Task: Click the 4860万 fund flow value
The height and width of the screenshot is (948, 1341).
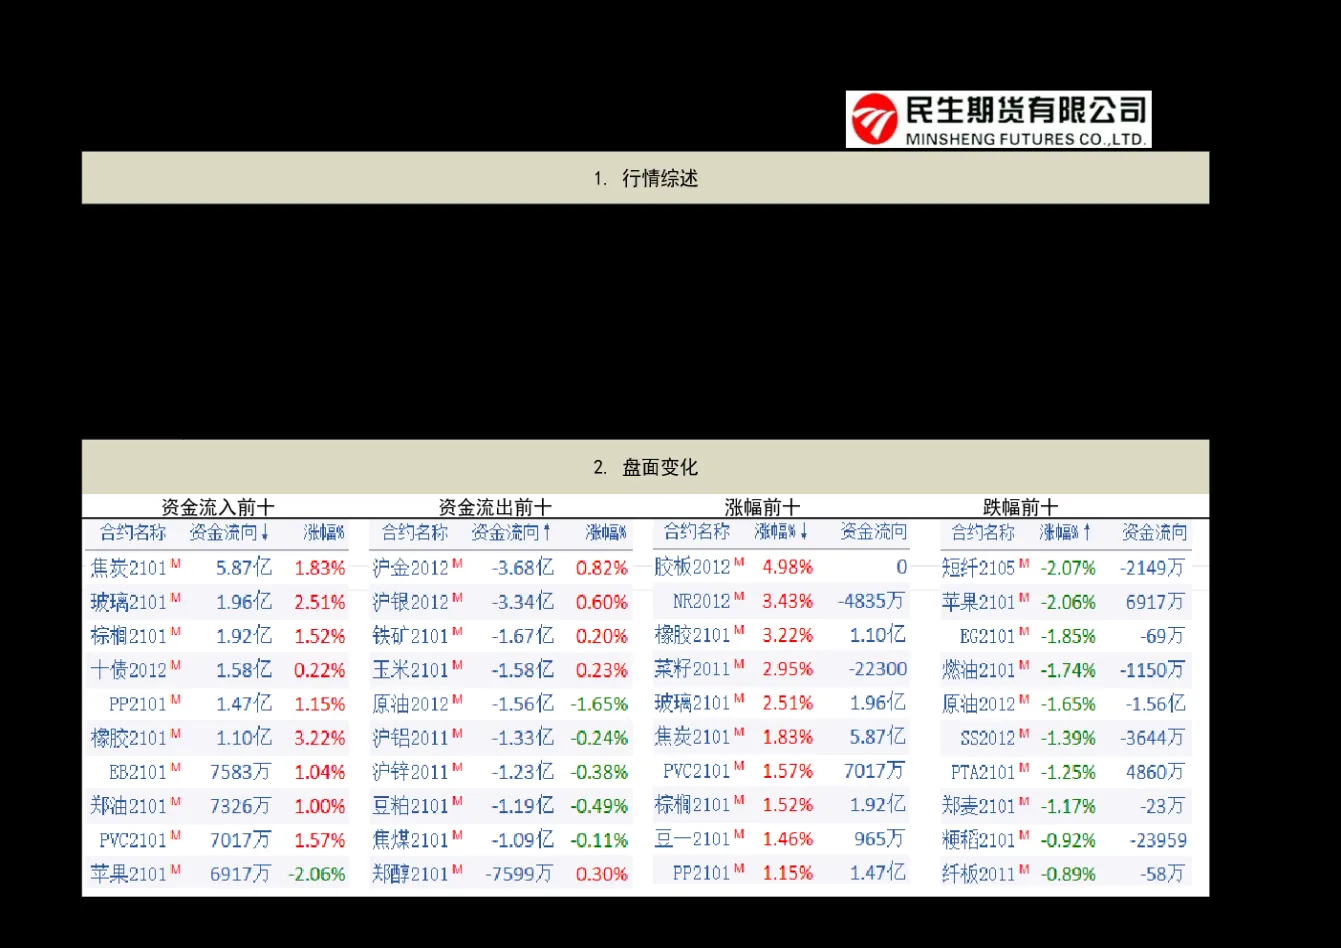Action: [1155, 772]
